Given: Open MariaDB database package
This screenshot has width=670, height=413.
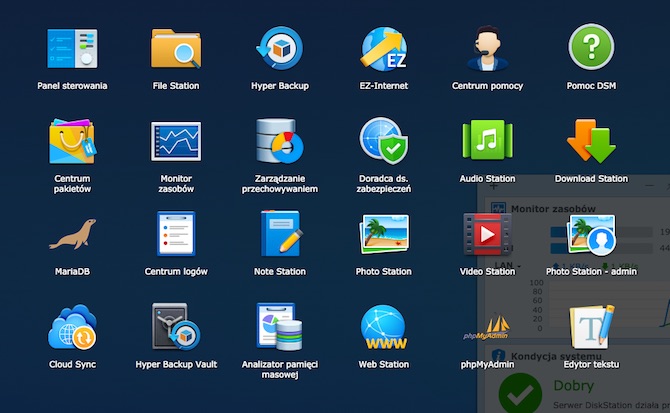Looking at the screenshot, I should [72, 234].
